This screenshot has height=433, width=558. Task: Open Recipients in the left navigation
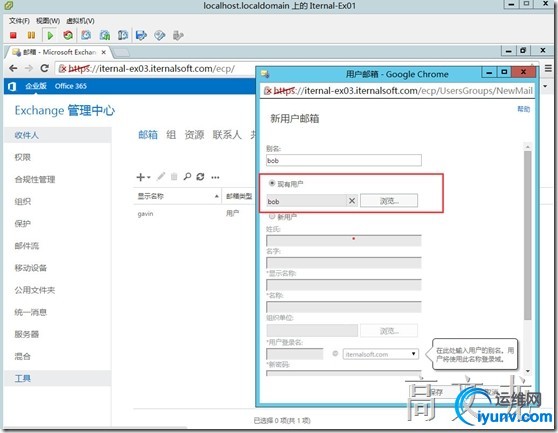tap(57, 136)
